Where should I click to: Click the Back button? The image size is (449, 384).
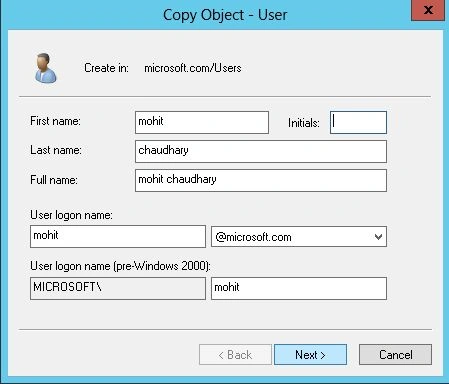pos(235,355)
